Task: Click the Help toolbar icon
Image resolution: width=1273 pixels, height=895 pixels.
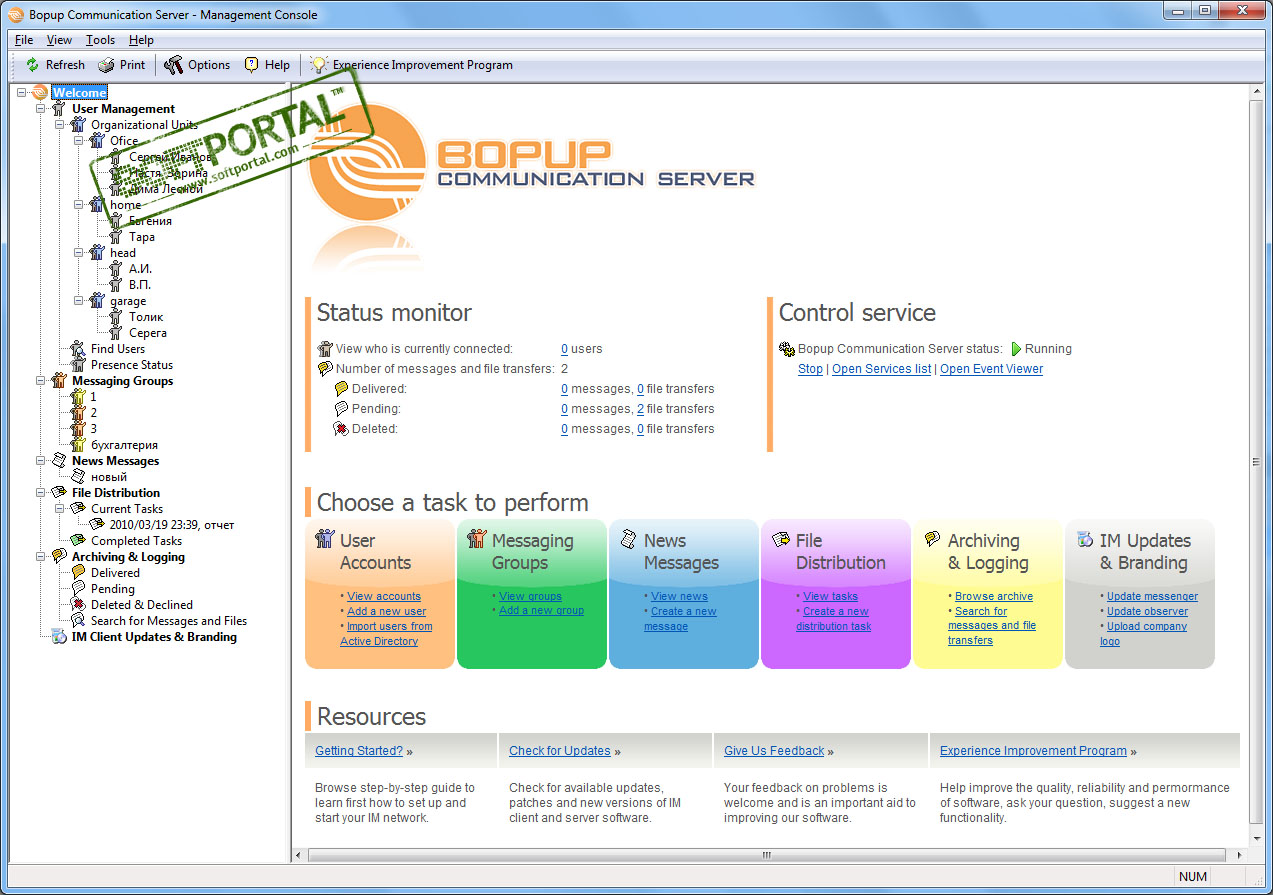Action: [x=252, y=65]
